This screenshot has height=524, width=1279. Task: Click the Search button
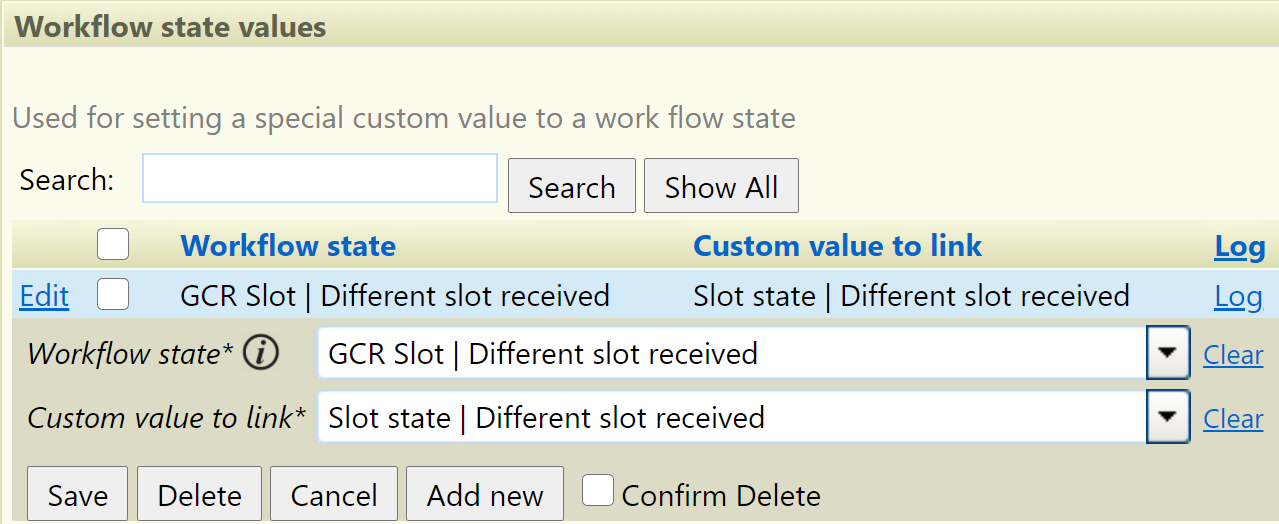tap(572, 186)
